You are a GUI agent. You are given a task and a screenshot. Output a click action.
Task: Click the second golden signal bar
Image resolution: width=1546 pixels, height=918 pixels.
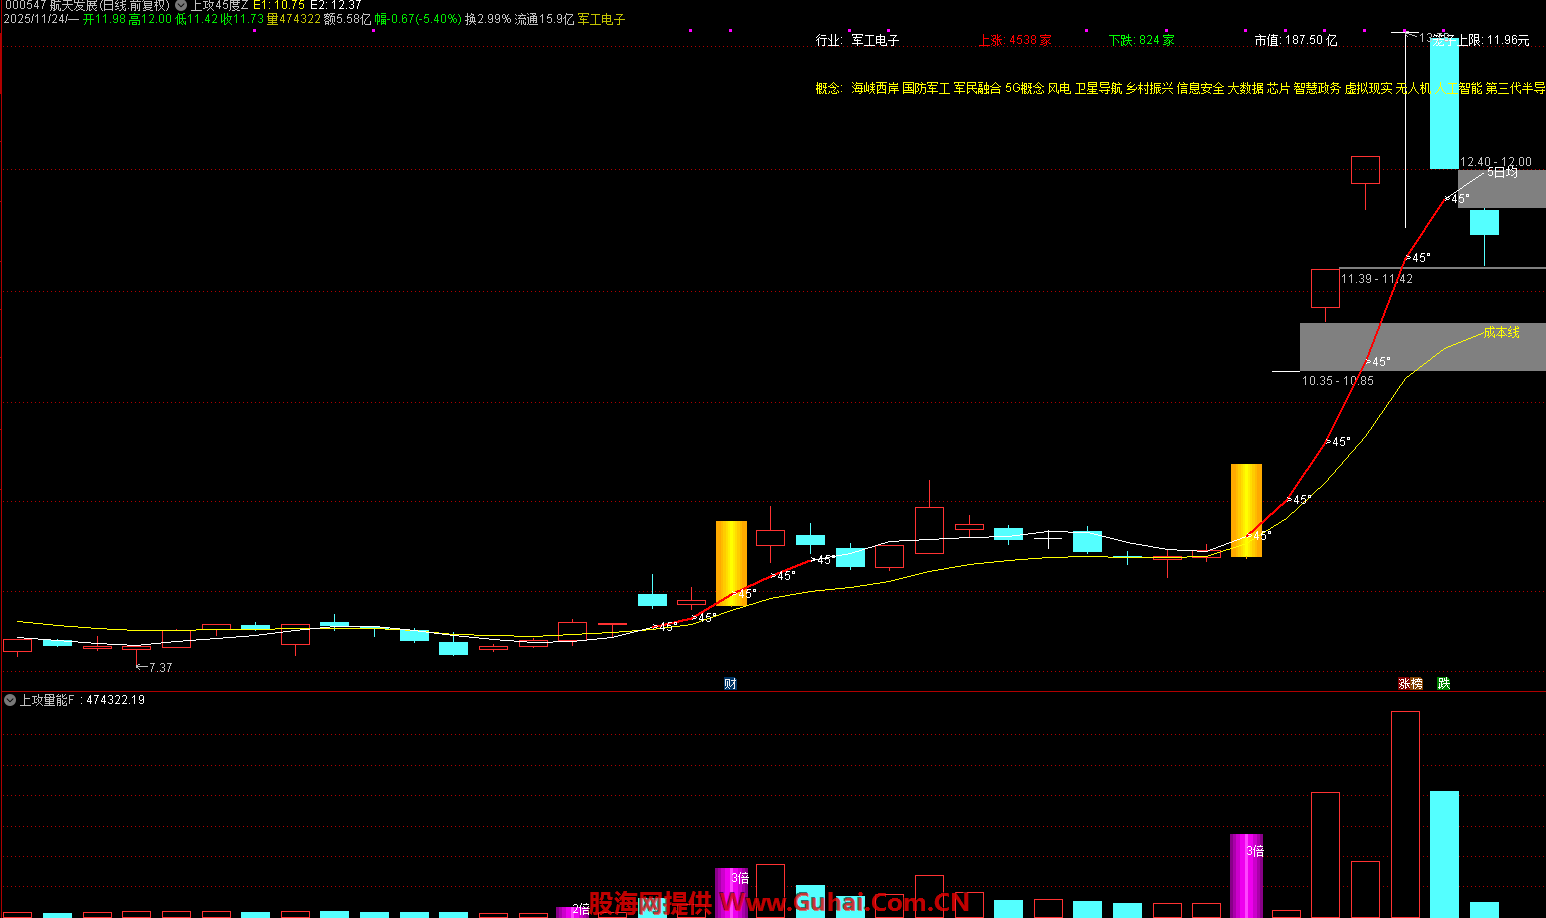click(1246, 510)
